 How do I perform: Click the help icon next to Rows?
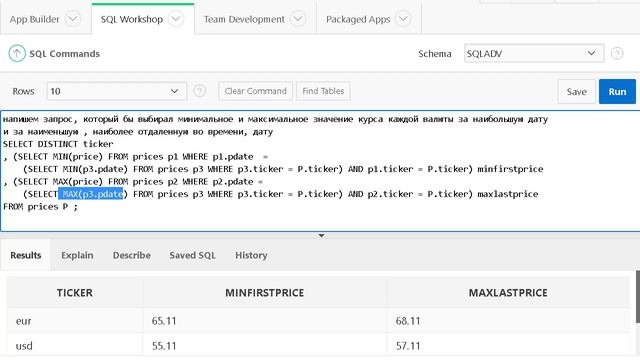[x=199, y=91]
